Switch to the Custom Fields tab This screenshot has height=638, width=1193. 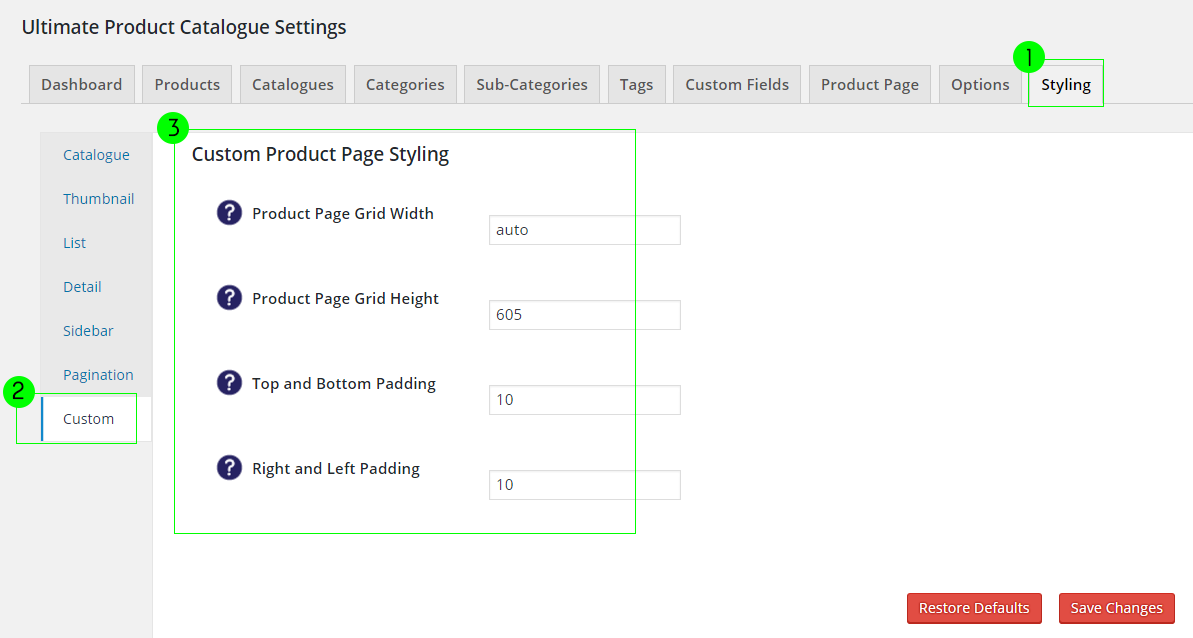736,84
